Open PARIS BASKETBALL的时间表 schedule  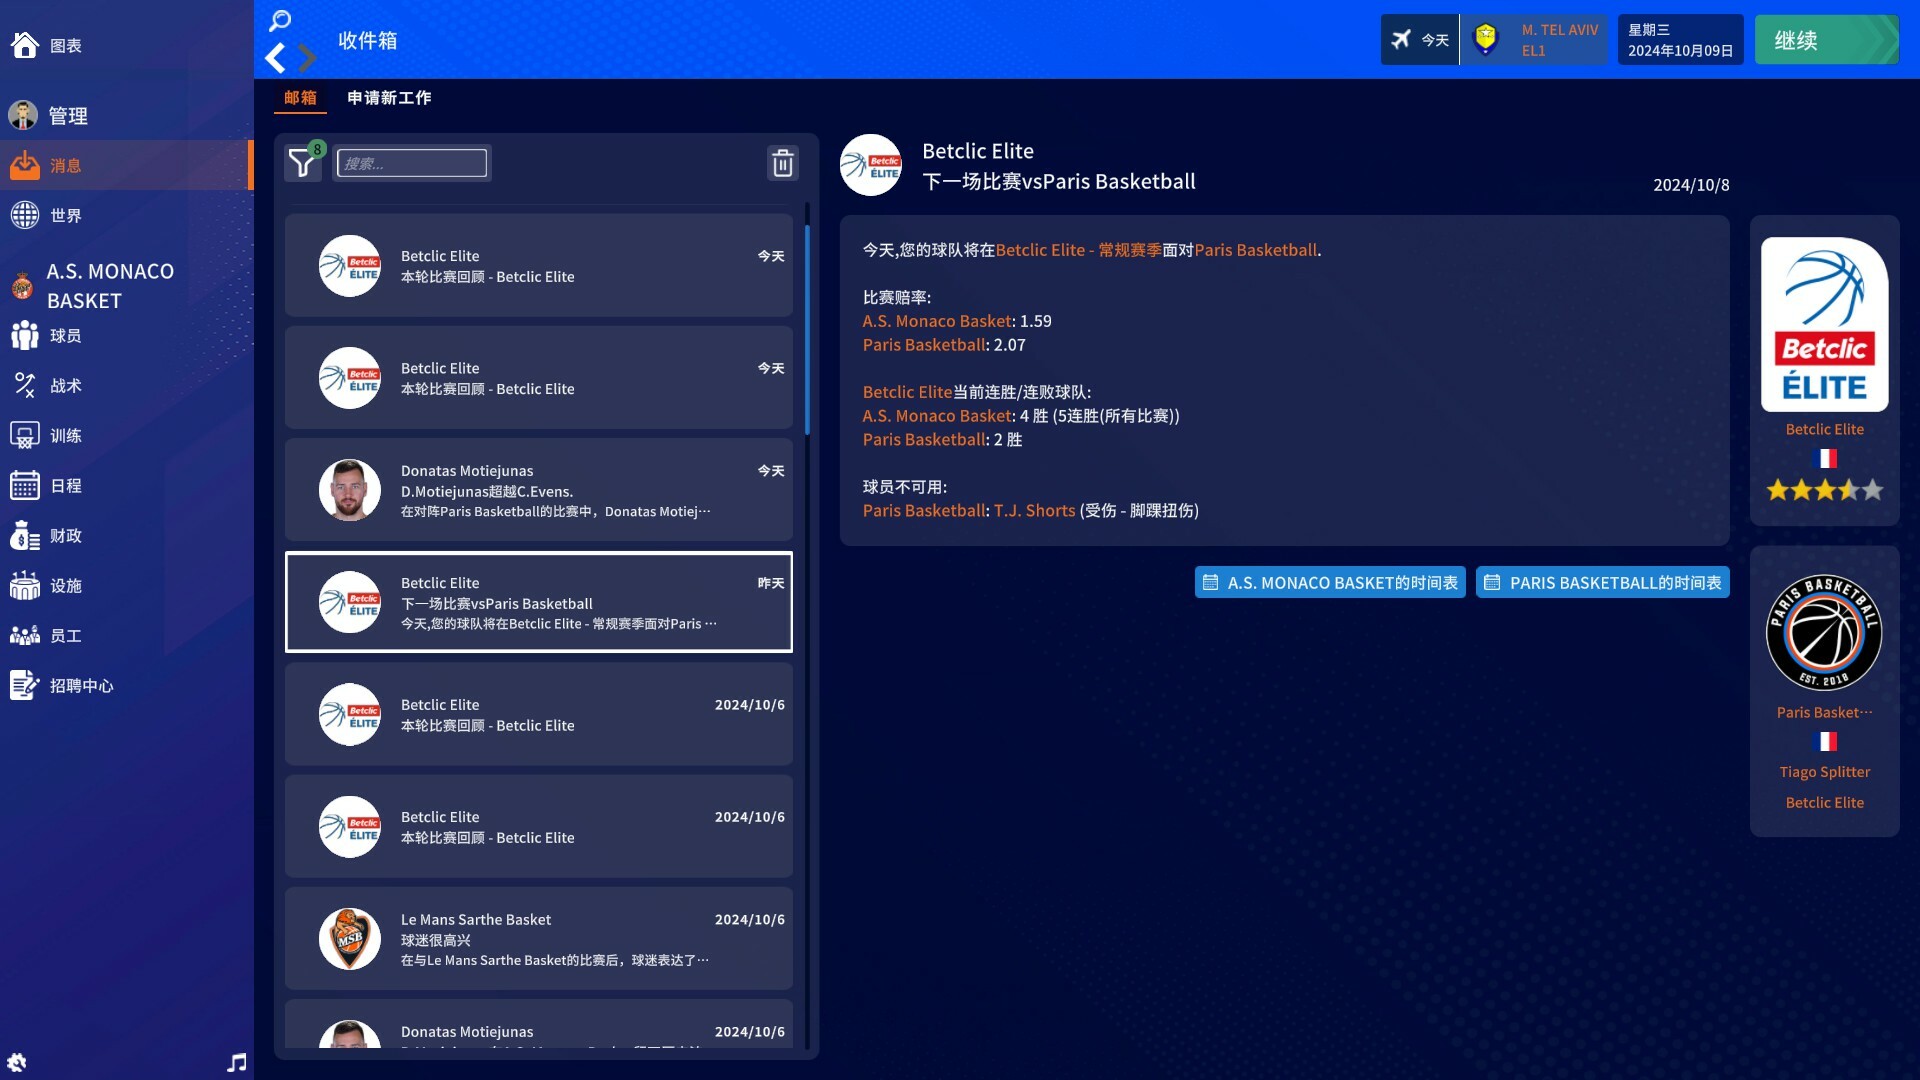1602,582
